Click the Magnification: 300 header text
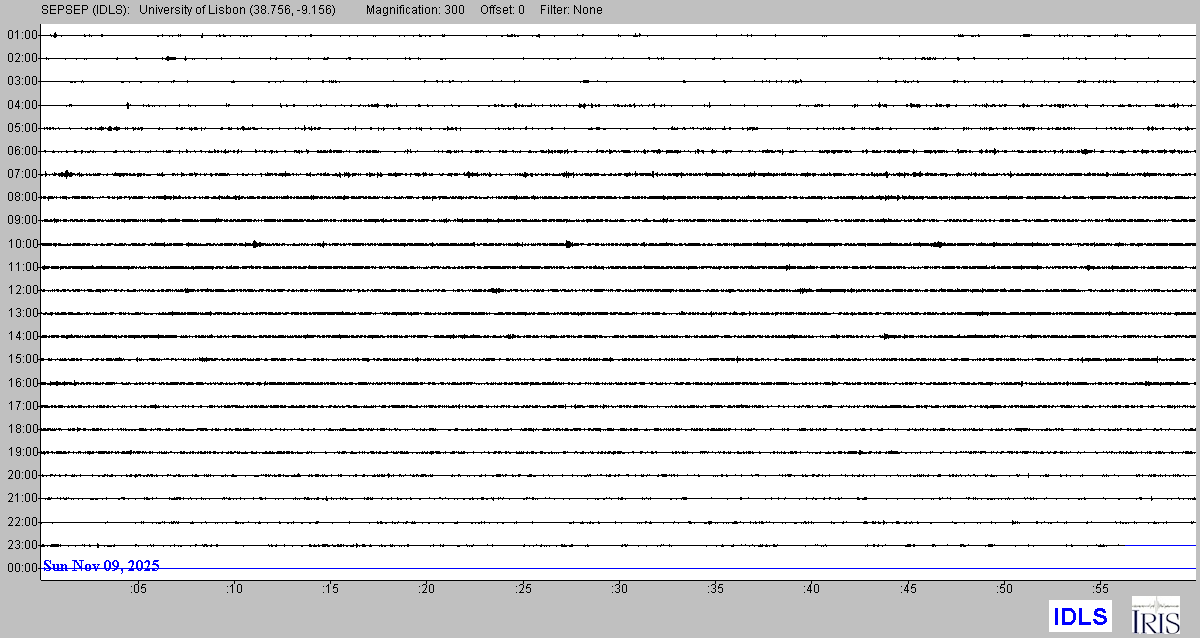The image size is (1200, 638). pyautogui.click(x=414, y=10)
